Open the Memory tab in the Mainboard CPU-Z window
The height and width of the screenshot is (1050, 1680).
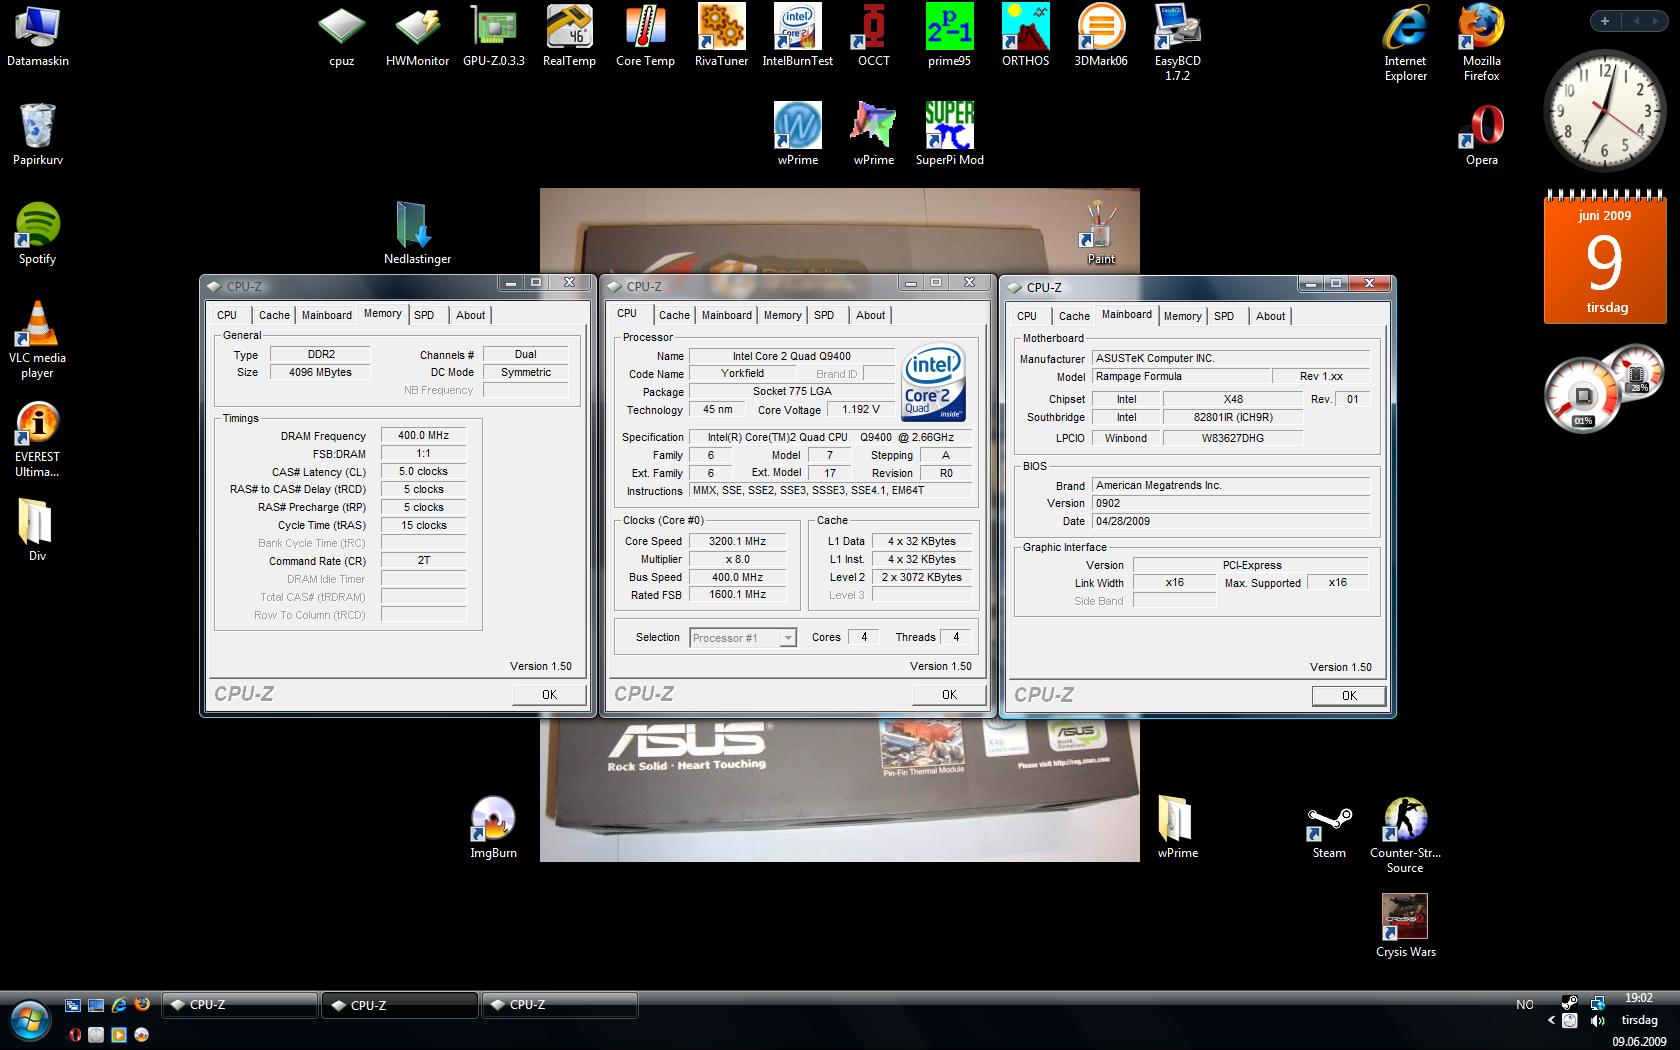[x=1182, y=316]
